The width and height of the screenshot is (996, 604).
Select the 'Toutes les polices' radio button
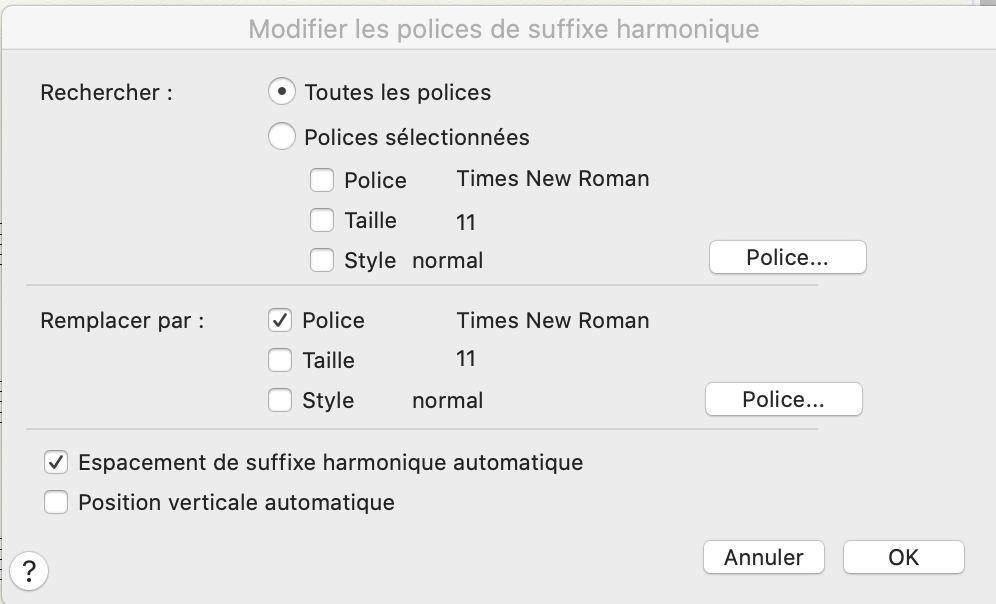(x=283, y=92)
